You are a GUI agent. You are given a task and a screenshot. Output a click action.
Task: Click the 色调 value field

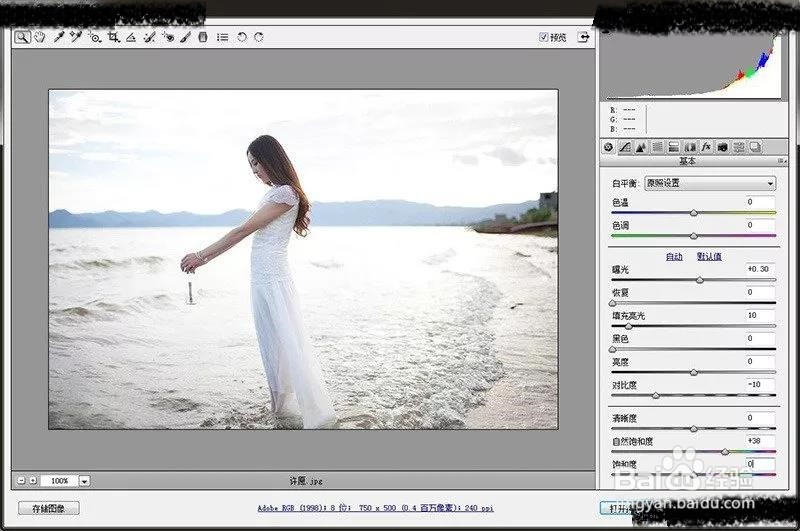tap(760, 225)
